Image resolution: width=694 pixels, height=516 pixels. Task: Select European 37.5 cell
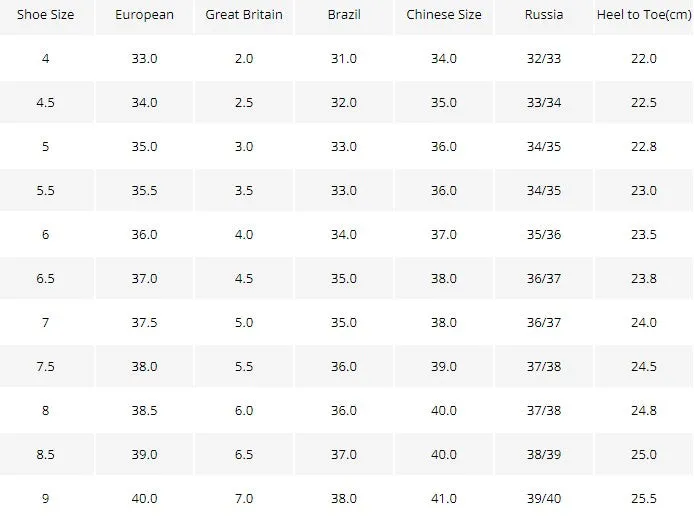point(144,322)
